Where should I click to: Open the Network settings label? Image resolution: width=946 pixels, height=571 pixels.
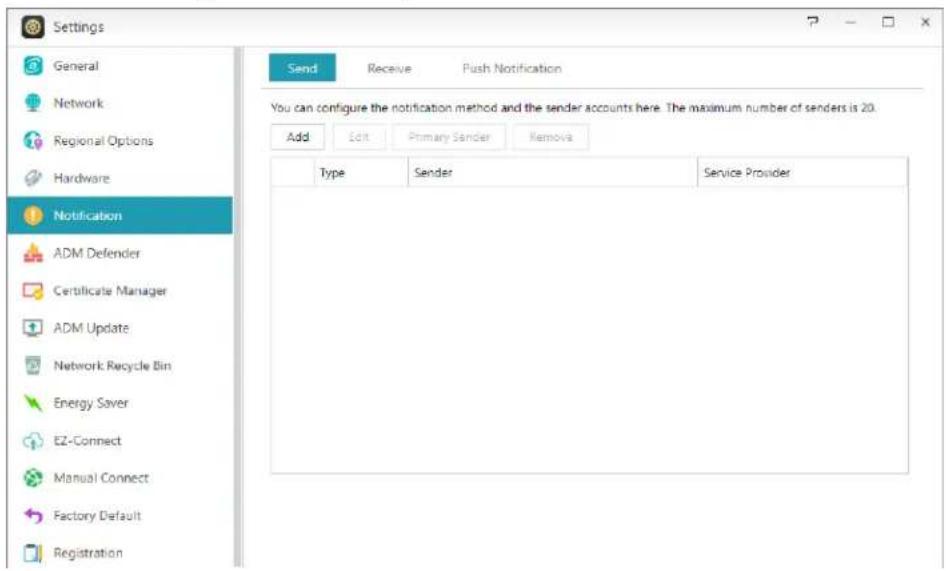[x=78, y=103]
